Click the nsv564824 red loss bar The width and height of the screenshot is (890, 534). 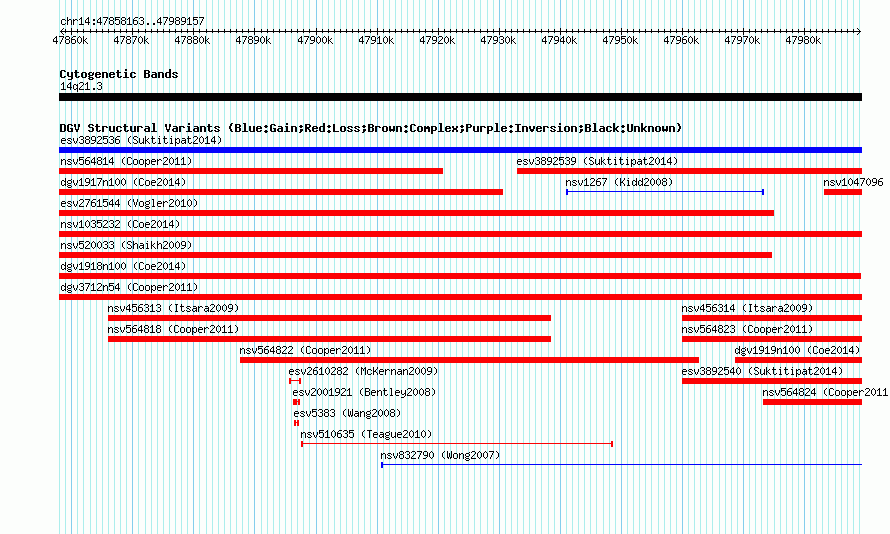click(x=812, y=402)
